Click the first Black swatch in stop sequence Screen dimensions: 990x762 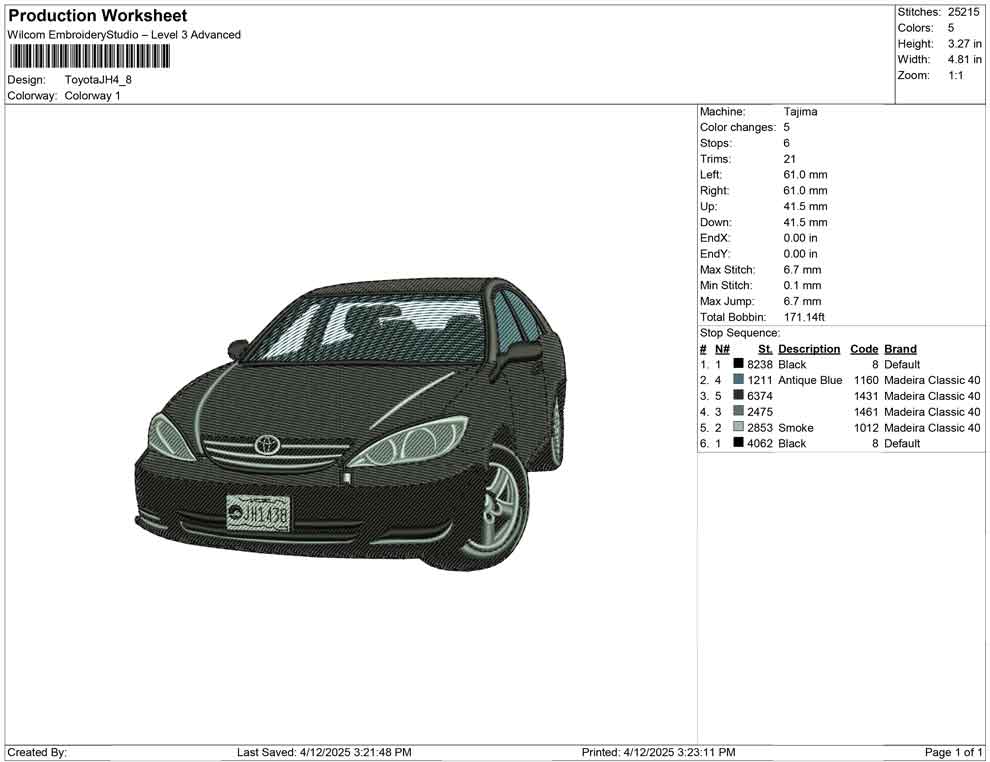(739, 365)
